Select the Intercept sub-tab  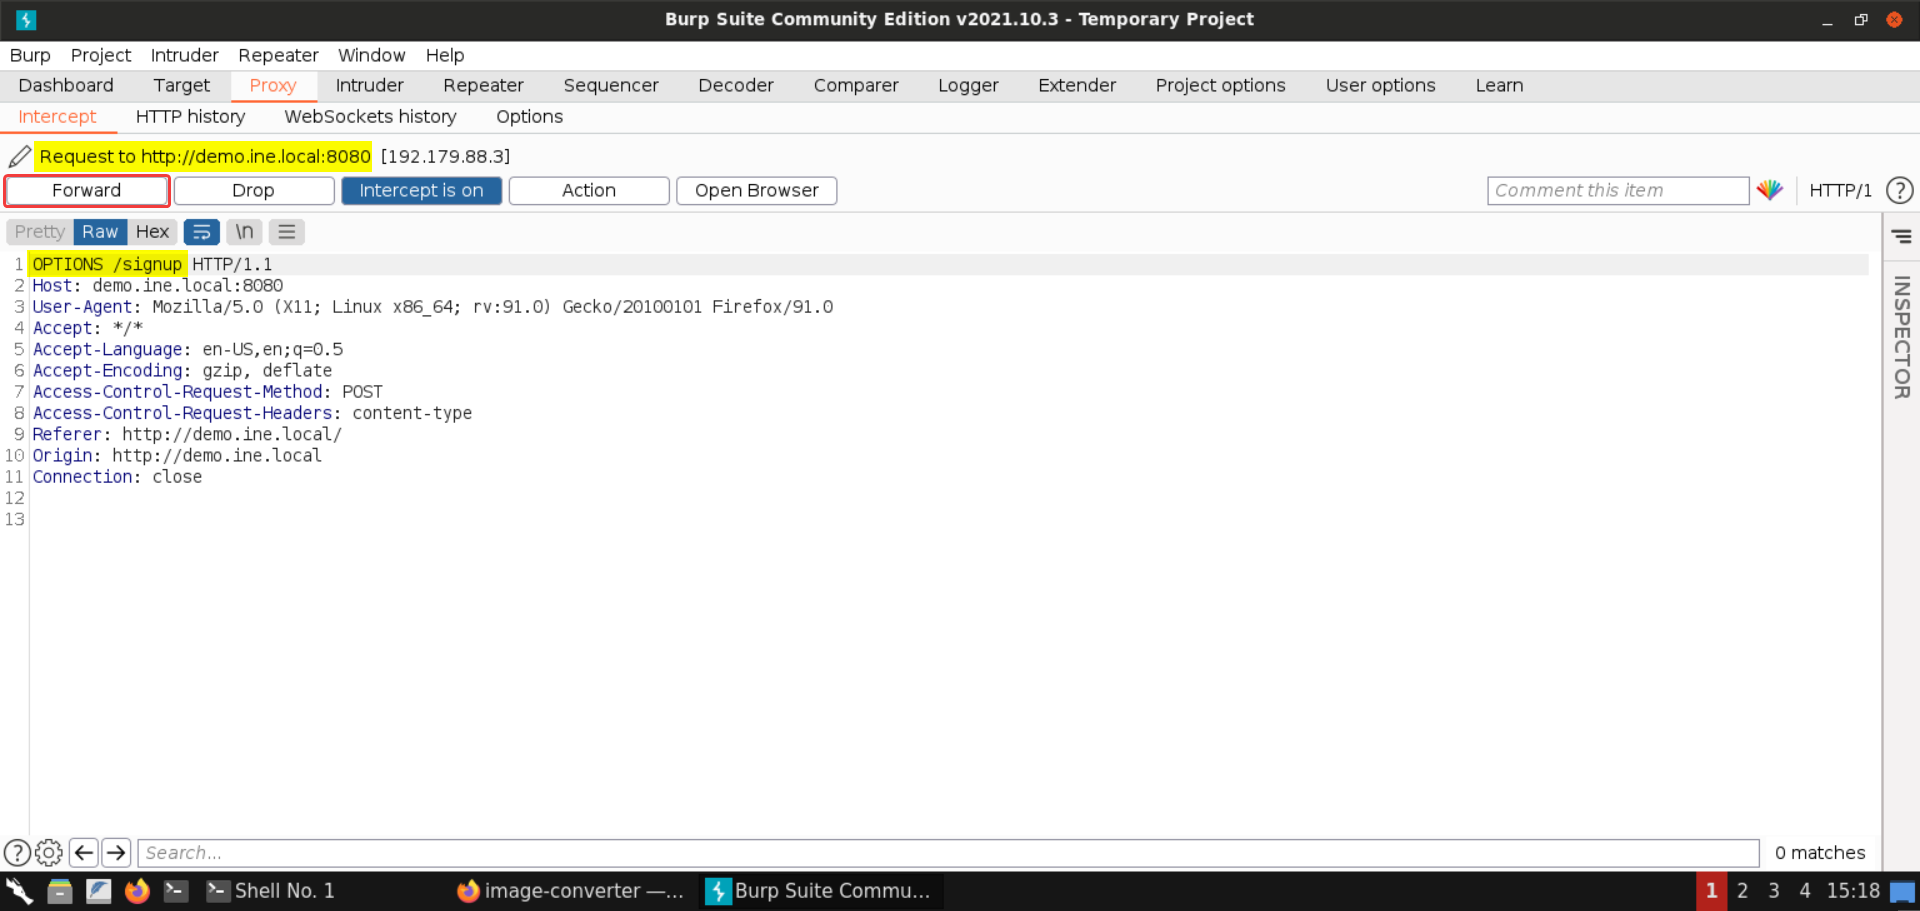pyautogui.click(x=58, y=117)
